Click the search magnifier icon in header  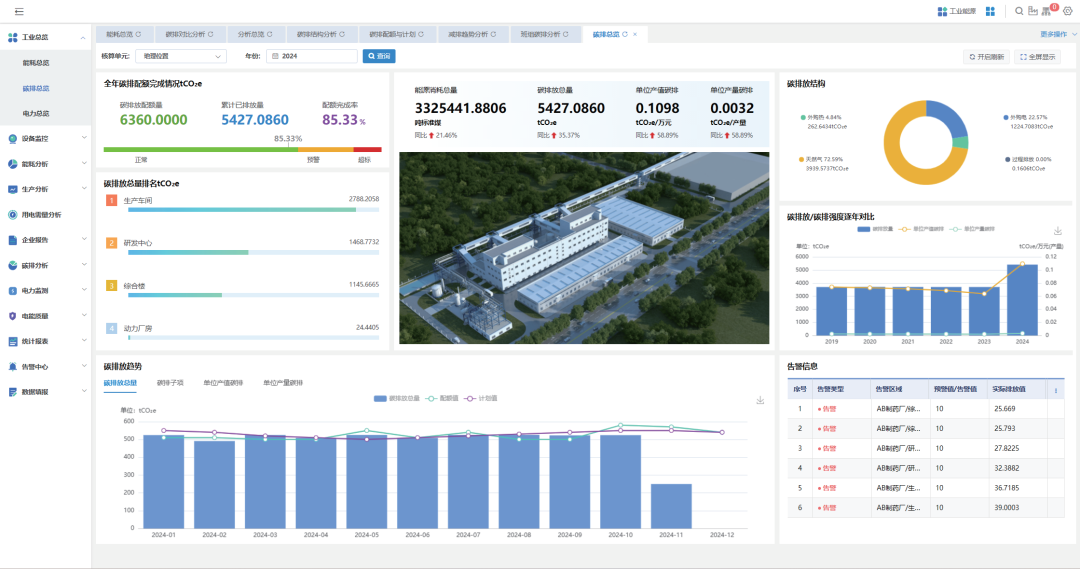click(1019, 11)
